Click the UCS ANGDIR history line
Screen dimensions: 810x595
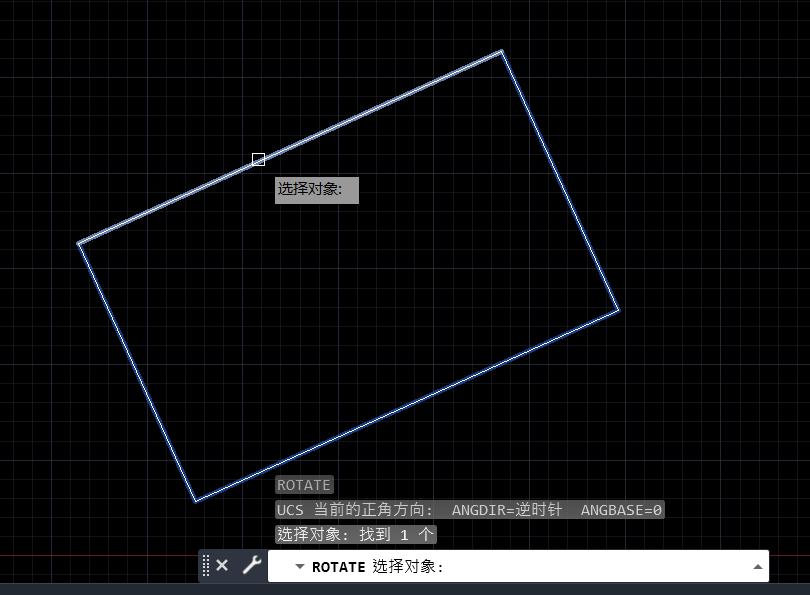(x=470, y=510)
